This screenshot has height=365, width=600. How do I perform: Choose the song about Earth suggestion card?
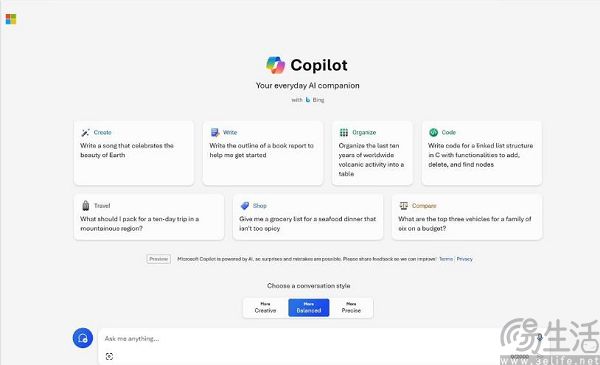point(134,153)
